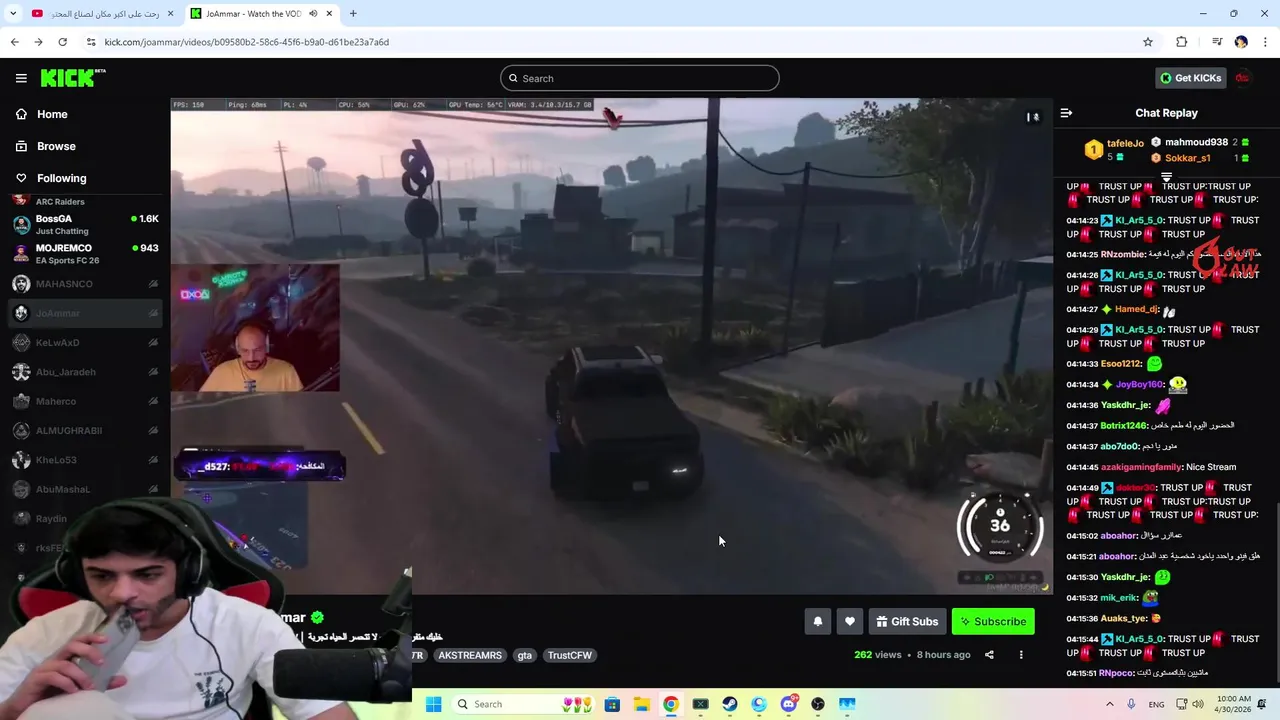Open File Explorer from taskbar
The width and height of the screenshot is (1280, 720).
[641, 704]
